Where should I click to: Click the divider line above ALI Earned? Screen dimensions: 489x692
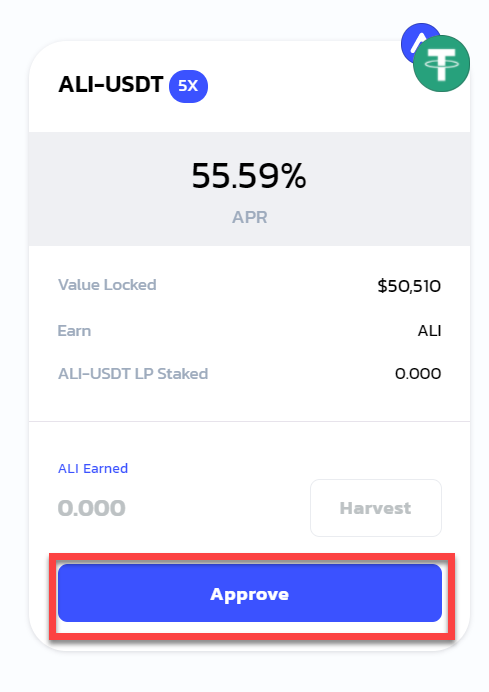tap(250, 421)
